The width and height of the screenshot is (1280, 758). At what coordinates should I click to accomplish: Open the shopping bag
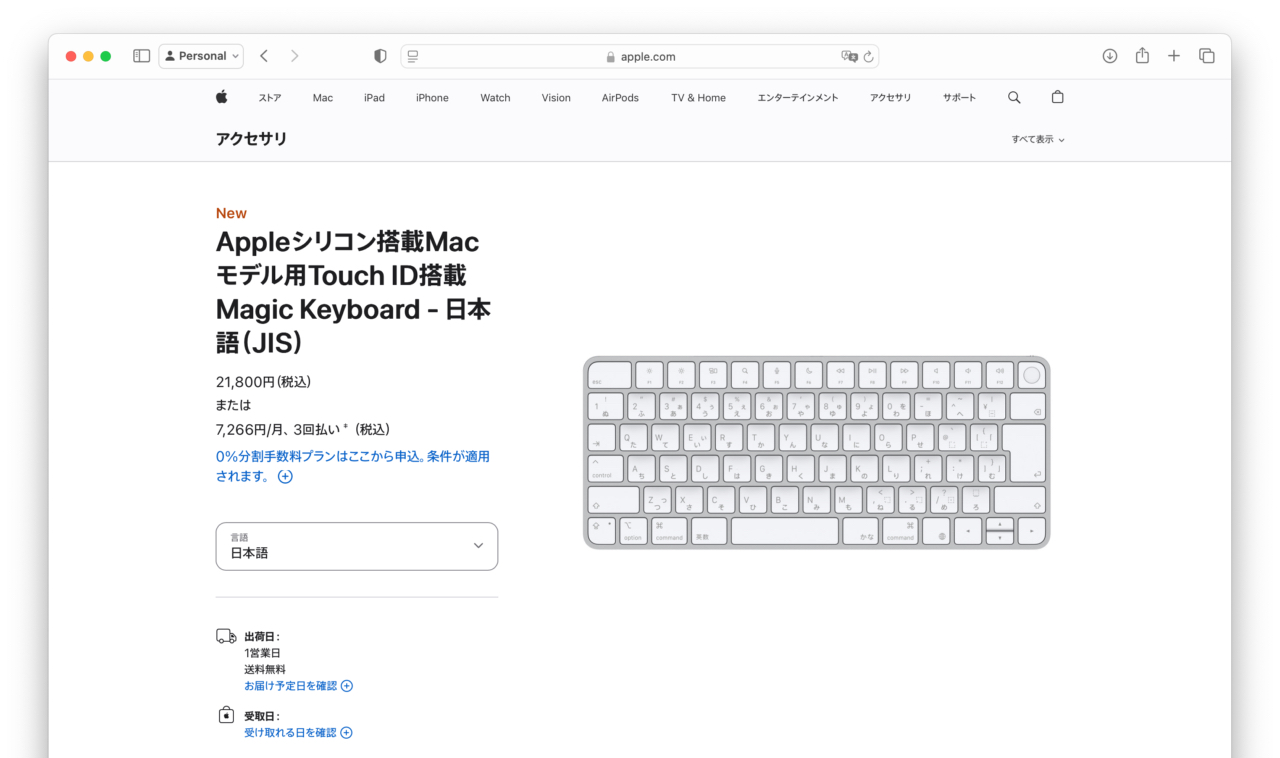point(1058,97)
